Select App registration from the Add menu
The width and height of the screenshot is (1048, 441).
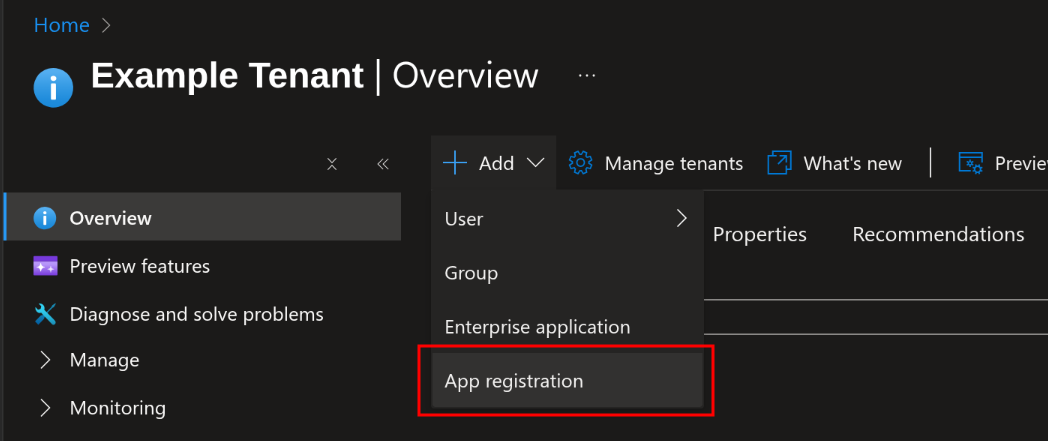[x=514, y=381]
